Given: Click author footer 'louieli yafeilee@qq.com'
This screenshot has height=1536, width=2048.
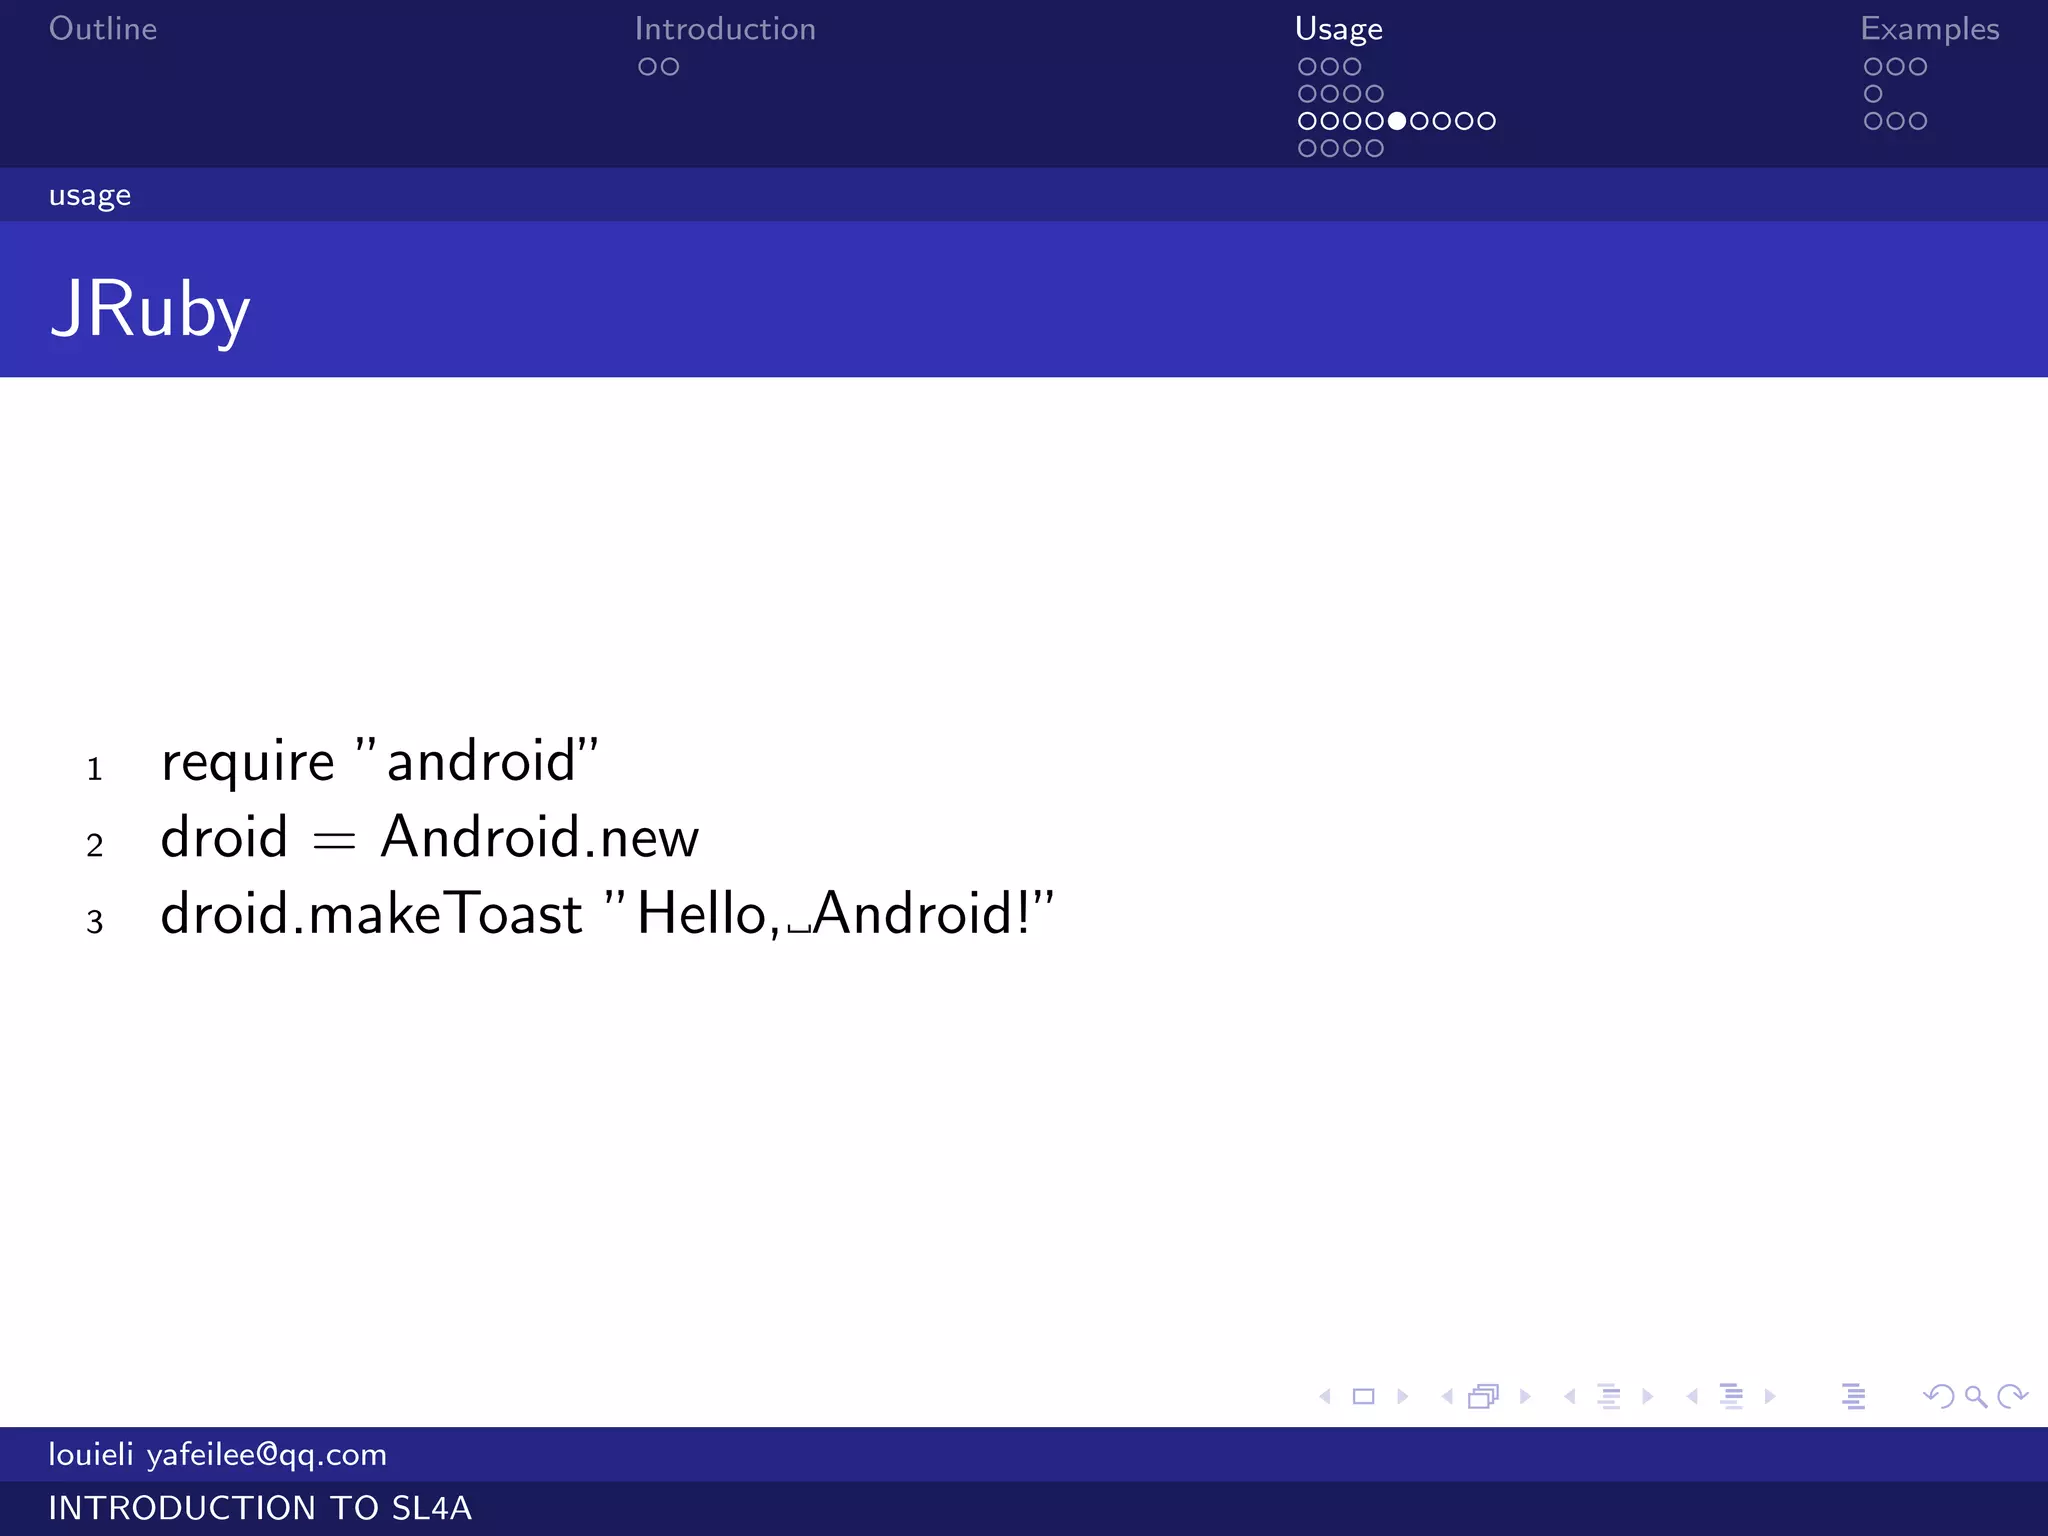Looking at the screenshot, I should click(218, 1455).
